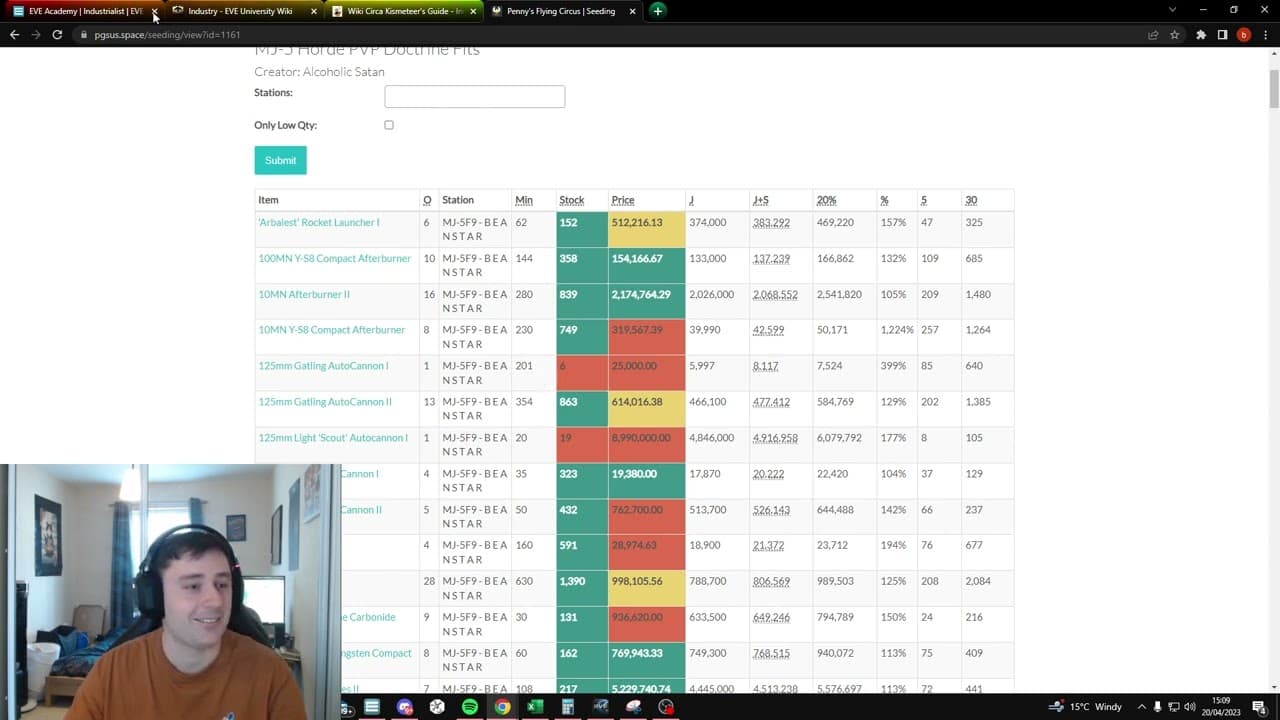1280x720 pixels.
Task: Close the Industry - EVE University Wiki tab
Action: (x=314, y=11)
